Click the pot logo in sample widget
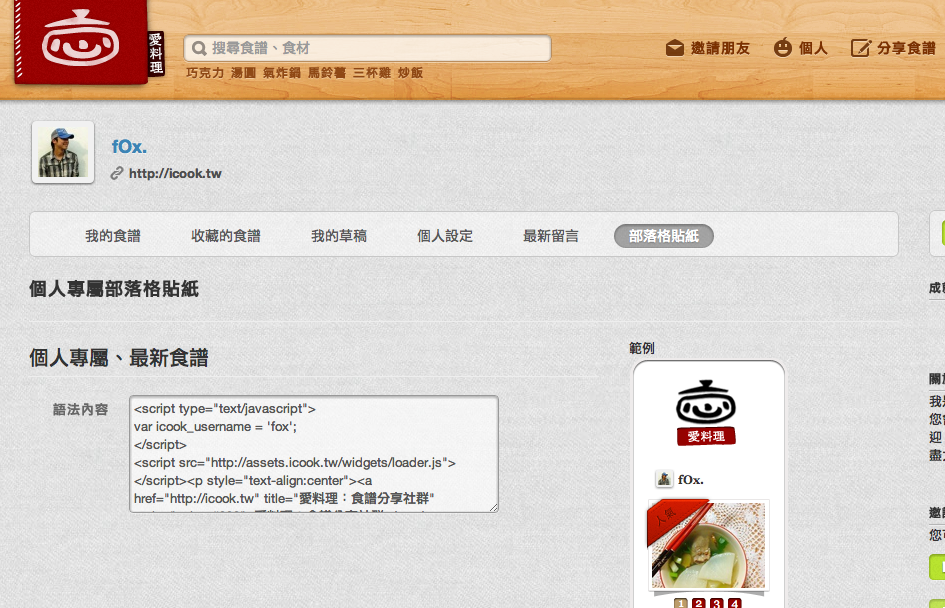Image resolution: width=945 pixels, height=608 pixels. 706,413
